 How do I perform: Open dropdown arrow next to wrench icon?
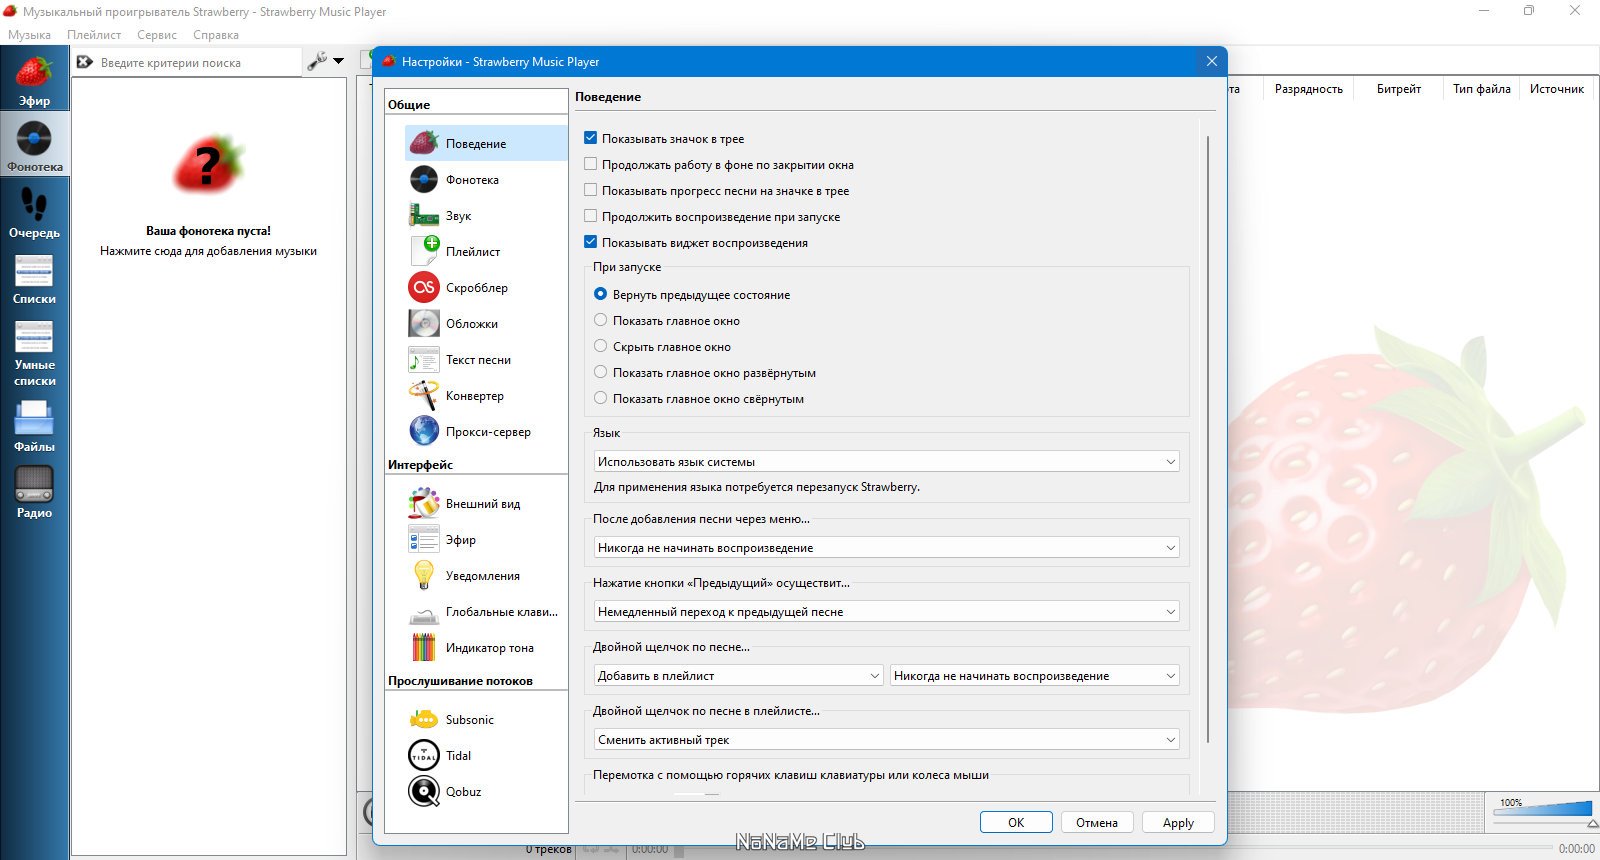click(x=338, y=61)
